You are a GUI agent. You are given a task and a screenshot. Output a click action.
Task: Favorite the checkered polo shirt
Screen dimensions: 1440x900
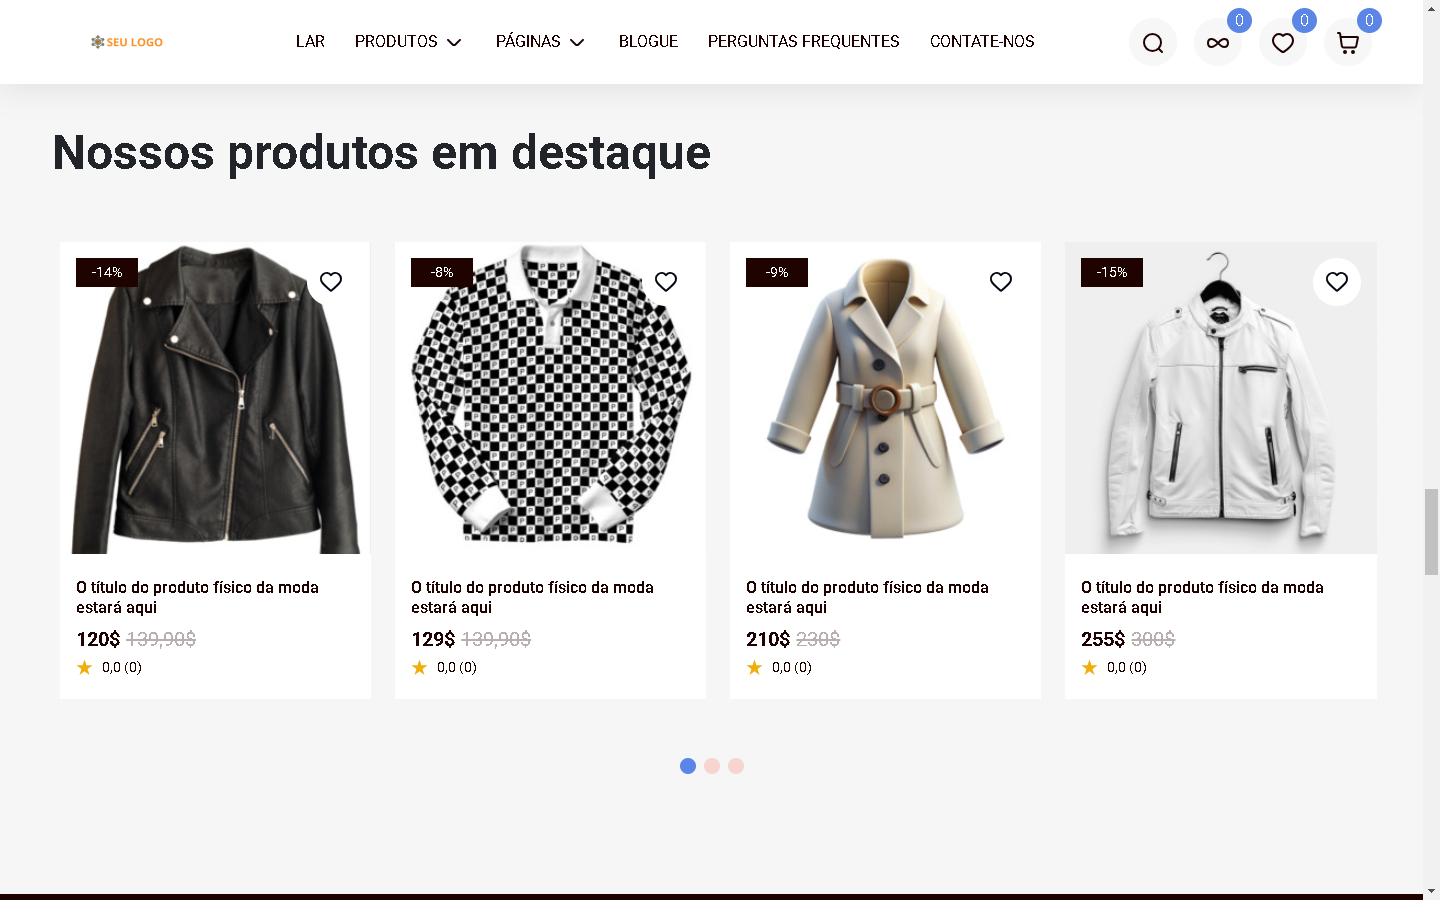(x=666, y=282)
